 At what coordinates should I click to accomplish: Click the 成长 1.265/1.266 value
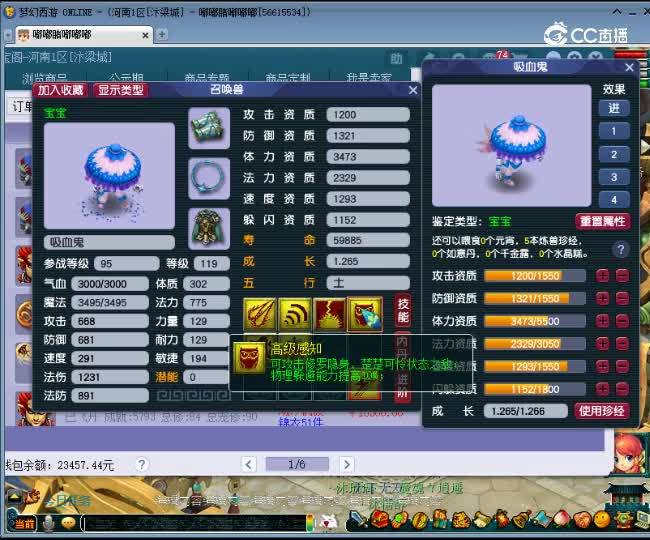(526, 411)
